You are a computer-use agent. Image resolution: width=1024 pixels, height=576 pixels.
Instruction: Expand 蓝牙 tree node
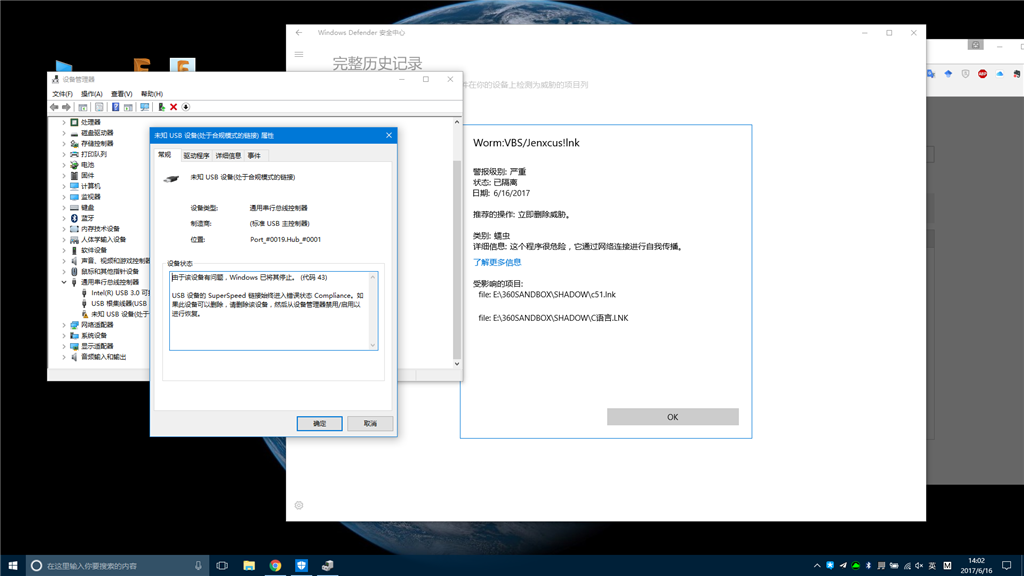click(64, 218)
